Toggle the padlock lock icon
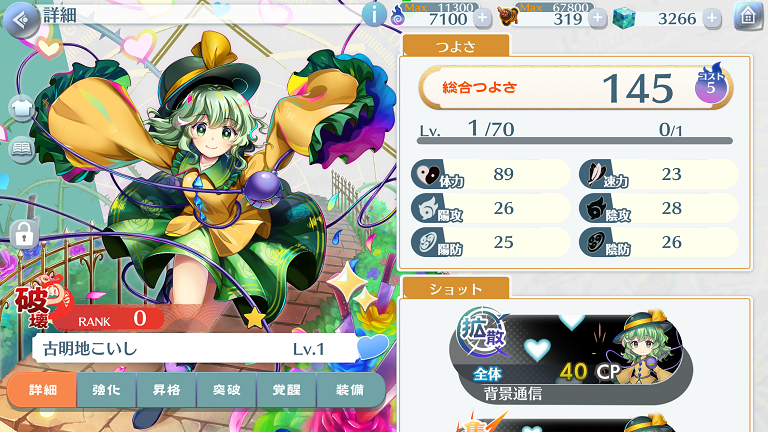Screen dimensions: 768x432 click(24, 234)
